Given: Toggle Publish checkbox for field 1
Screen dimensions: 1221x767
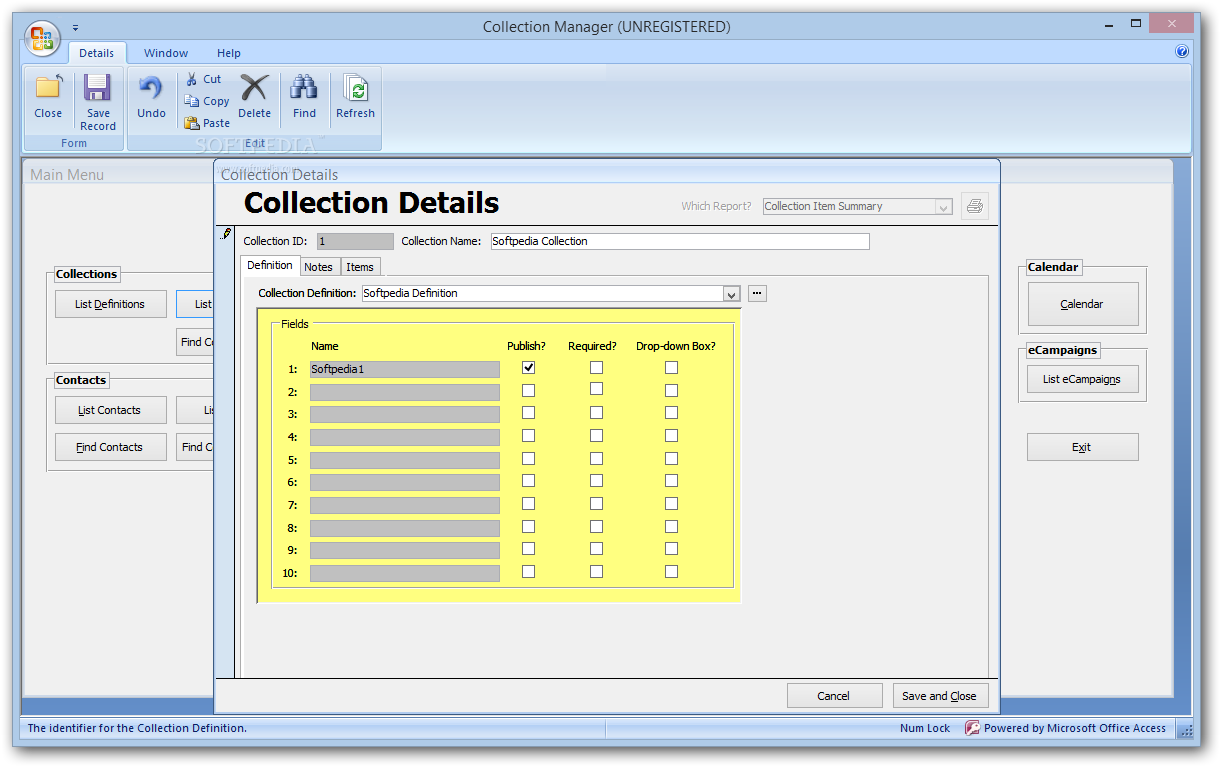Looking at the screenshot, I should [528, 368].
